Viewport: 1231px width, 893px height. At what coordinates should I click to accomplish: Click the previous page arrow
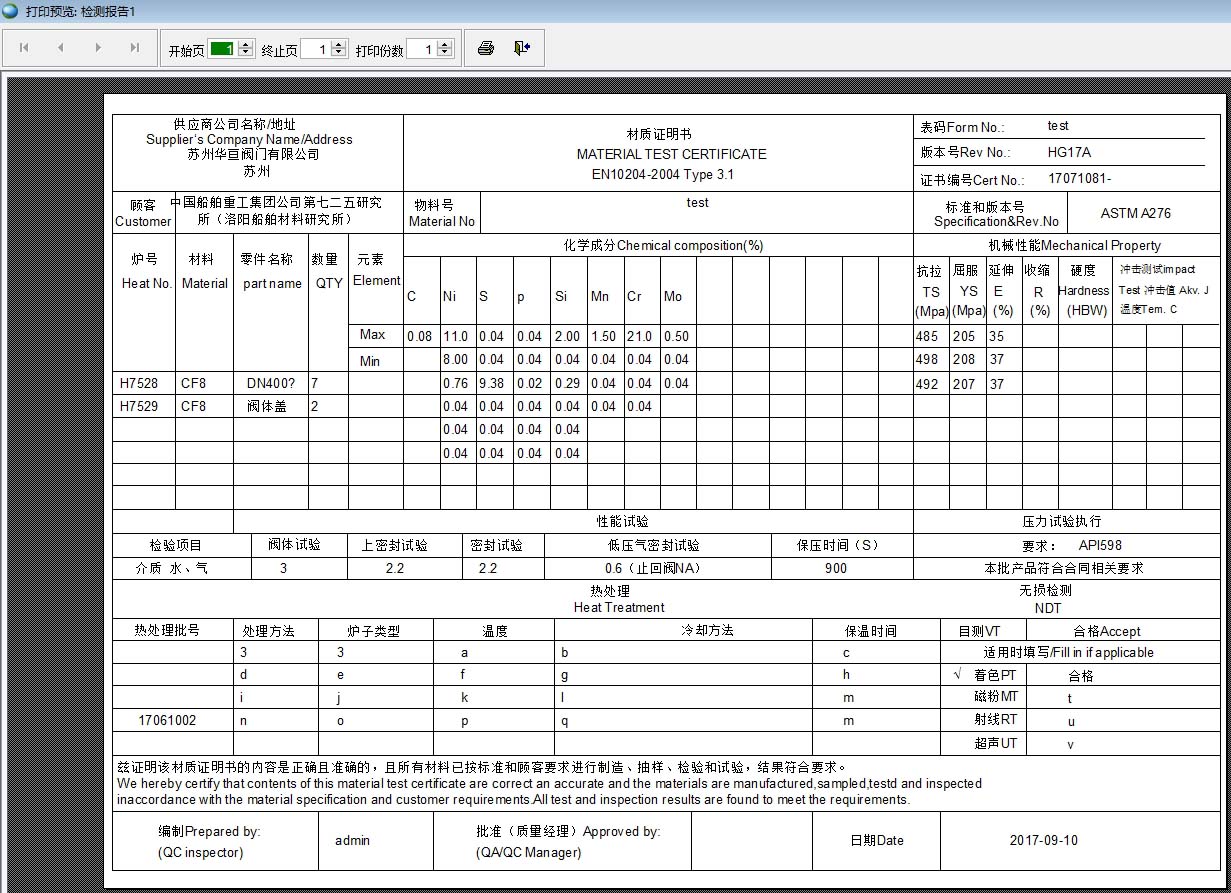tap(60, 48)
